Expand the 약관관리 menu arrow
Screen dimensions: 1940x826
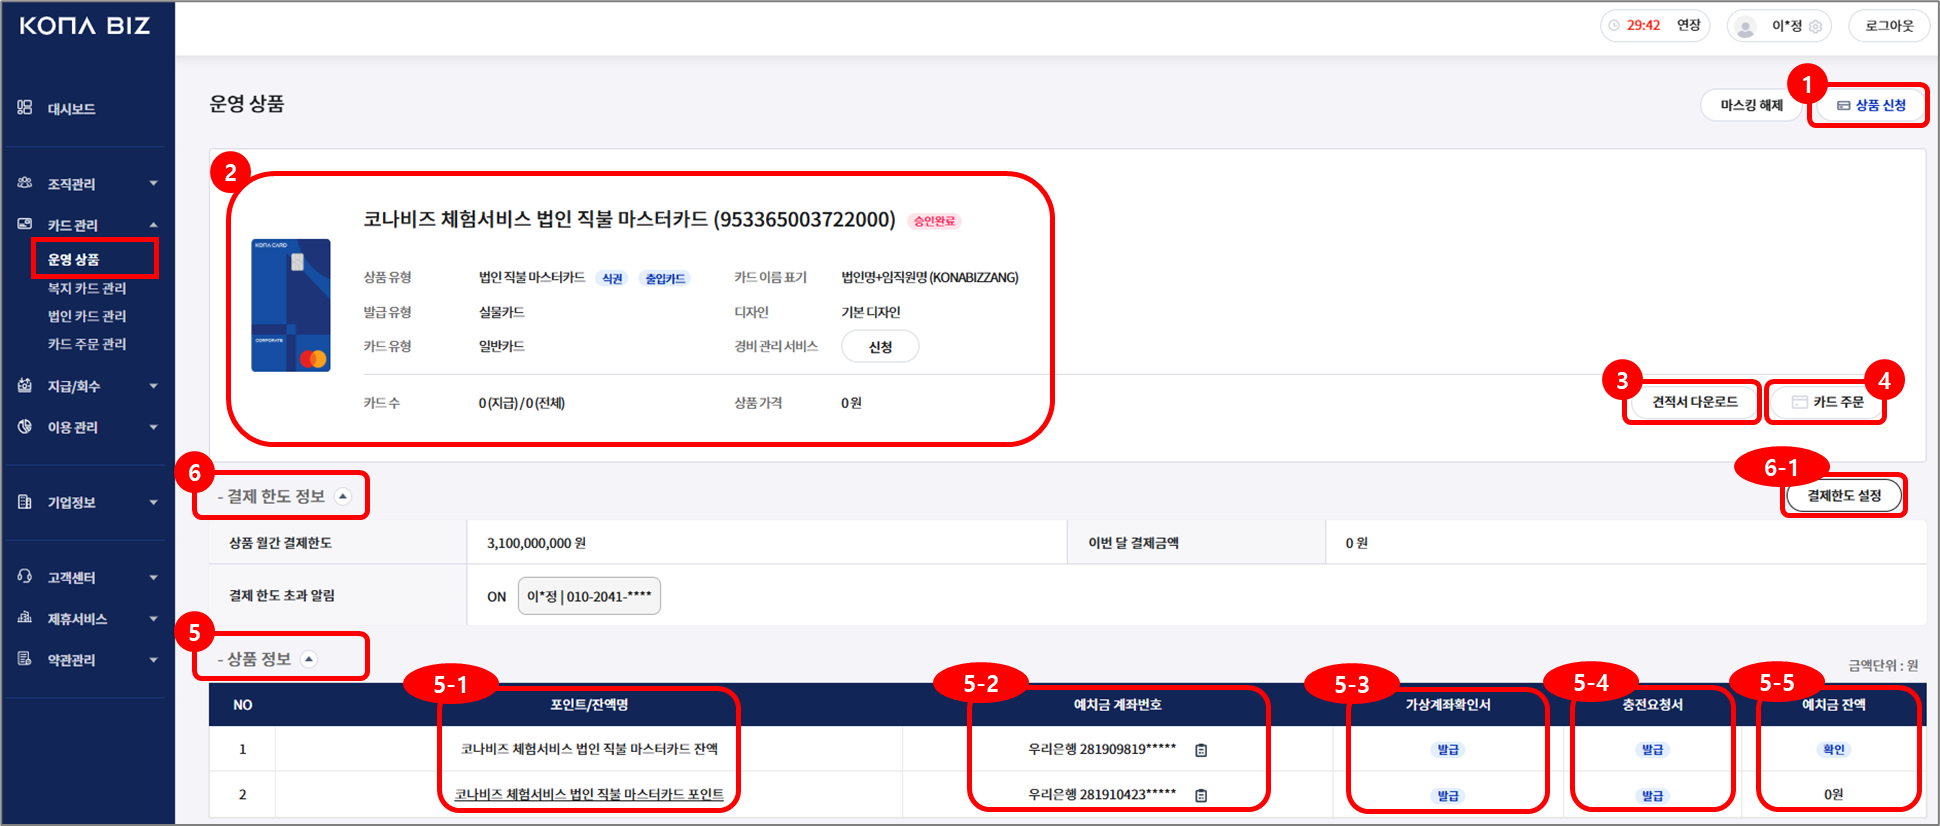[154, 659]
